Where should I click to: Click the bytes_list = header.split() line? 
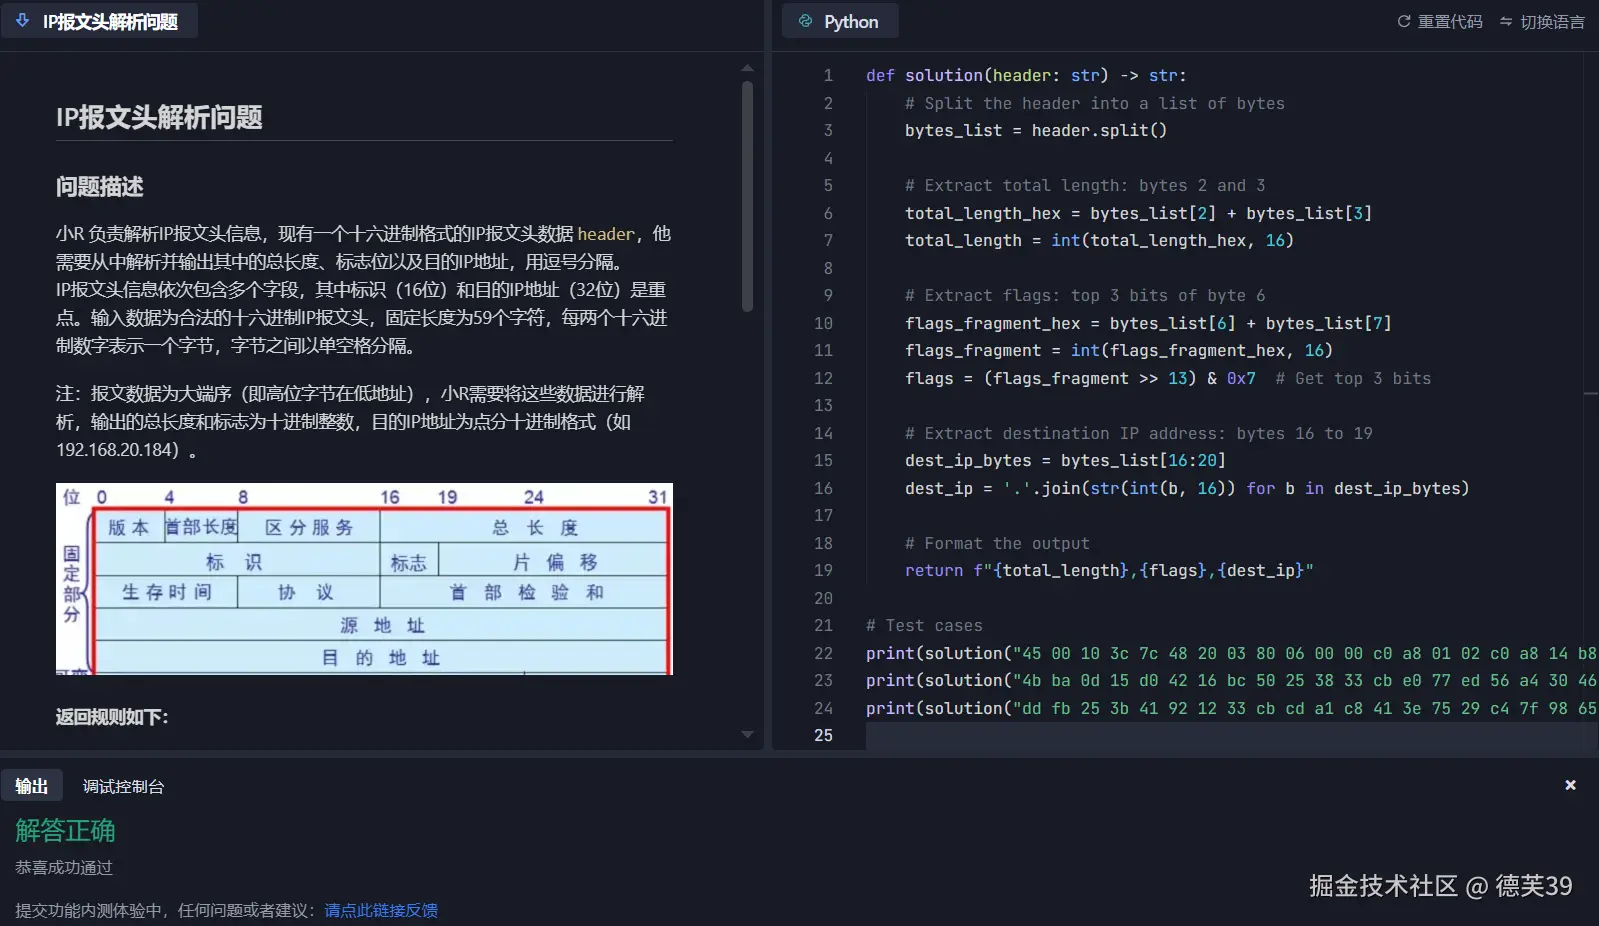(1036, 130)
